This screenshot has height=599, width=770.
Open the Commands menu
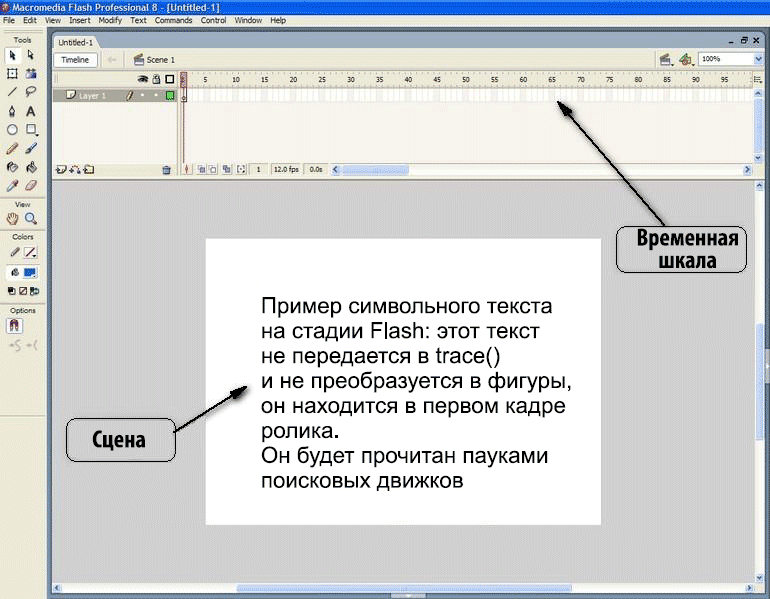click(x=173, y=20)
